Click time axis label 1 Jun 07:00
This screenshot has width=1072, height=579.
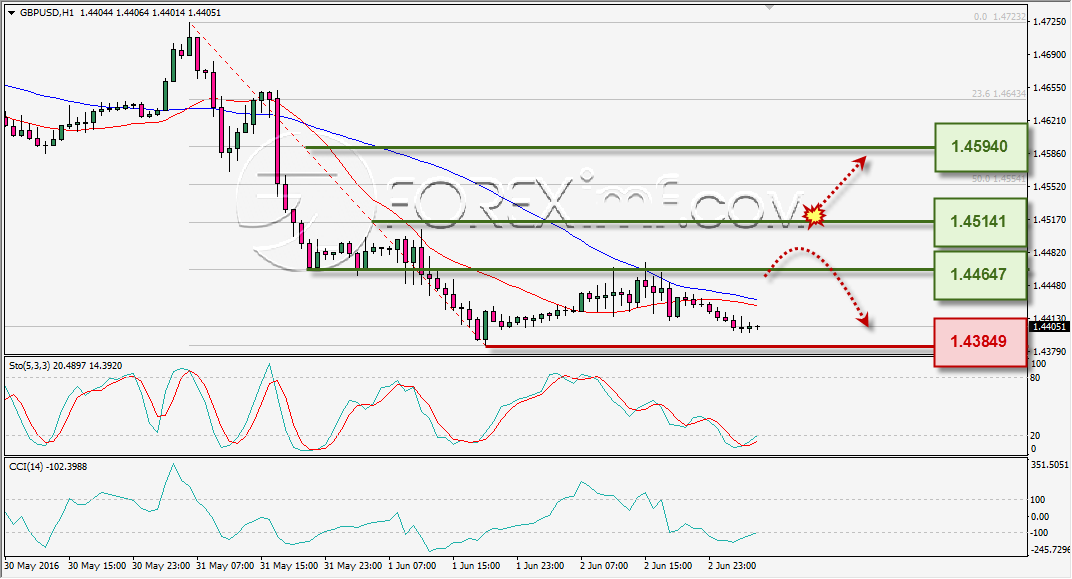(412, 566)
